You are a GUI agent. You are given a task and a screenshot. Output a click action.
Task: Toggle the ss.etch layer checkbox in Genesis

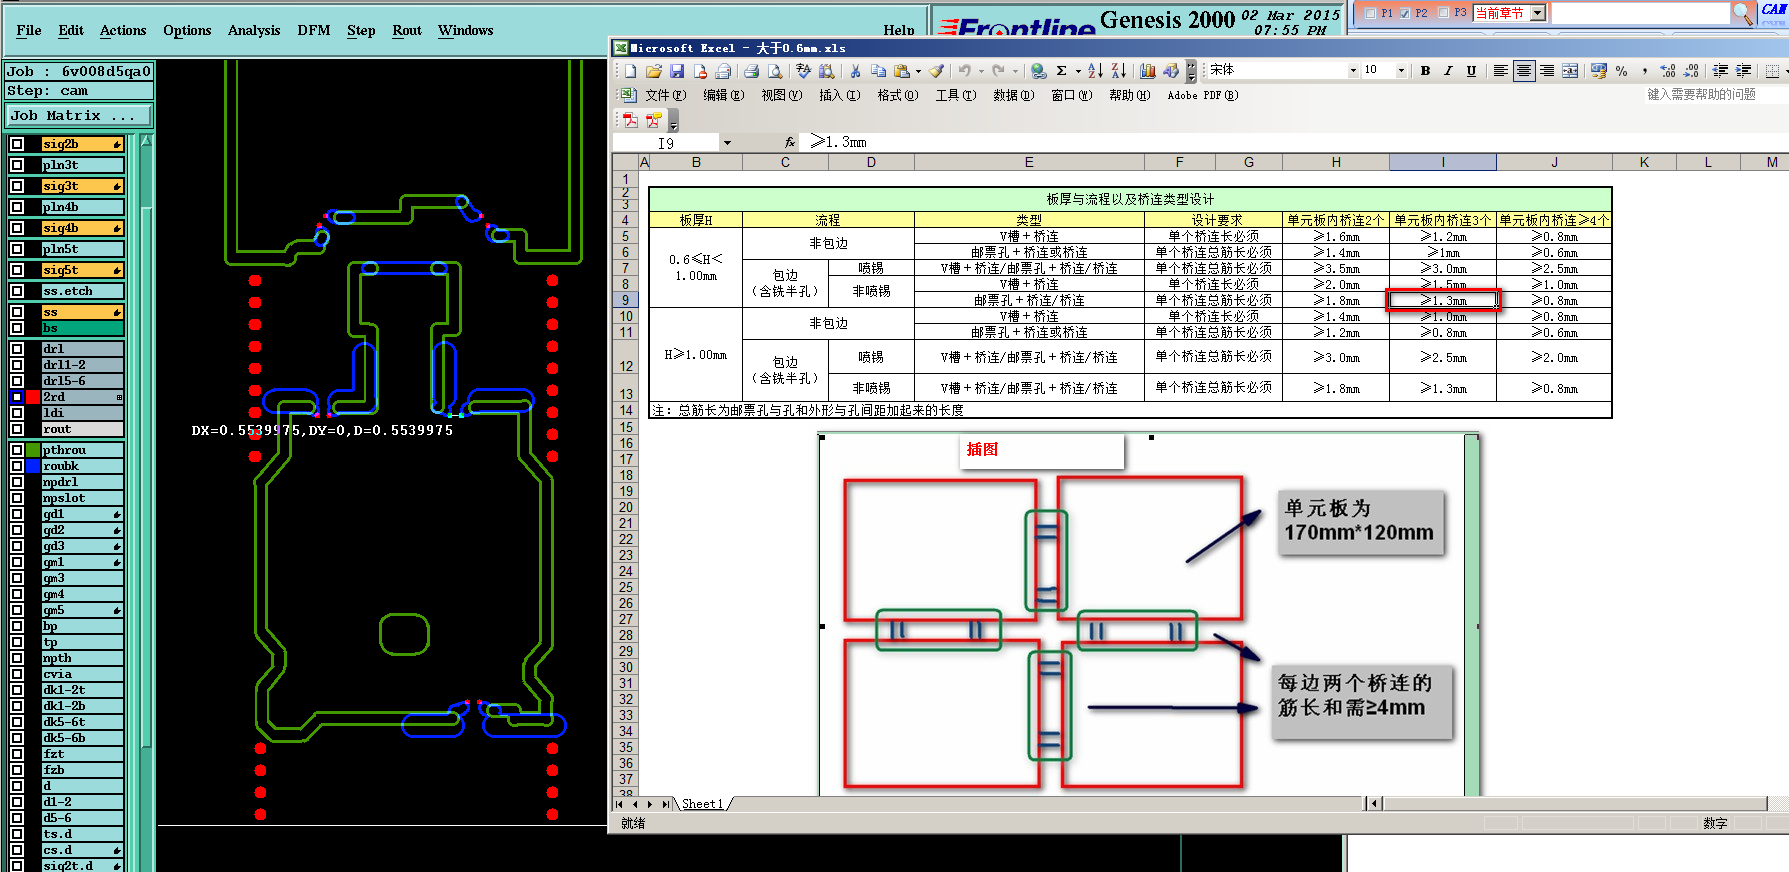(x=17, y=291)
